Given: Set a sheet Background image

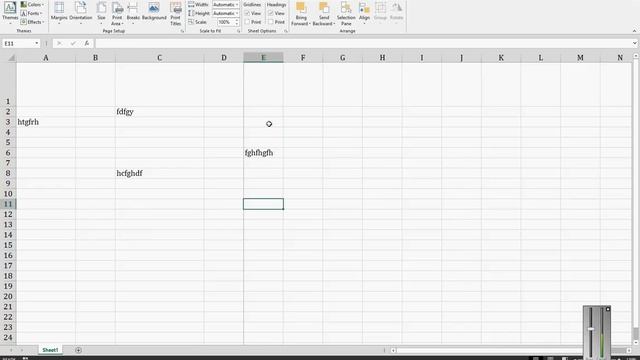Looking at the screenshot, I should [x=154, y=11].
